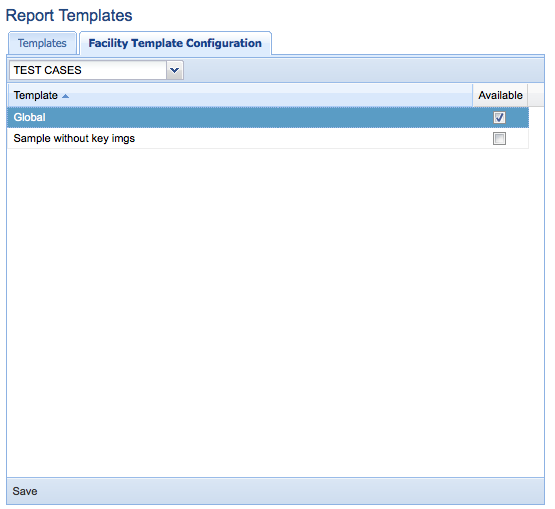Save the facility template configuration
This screenshot has width=555, height=509.
click(x=25, y=491)
